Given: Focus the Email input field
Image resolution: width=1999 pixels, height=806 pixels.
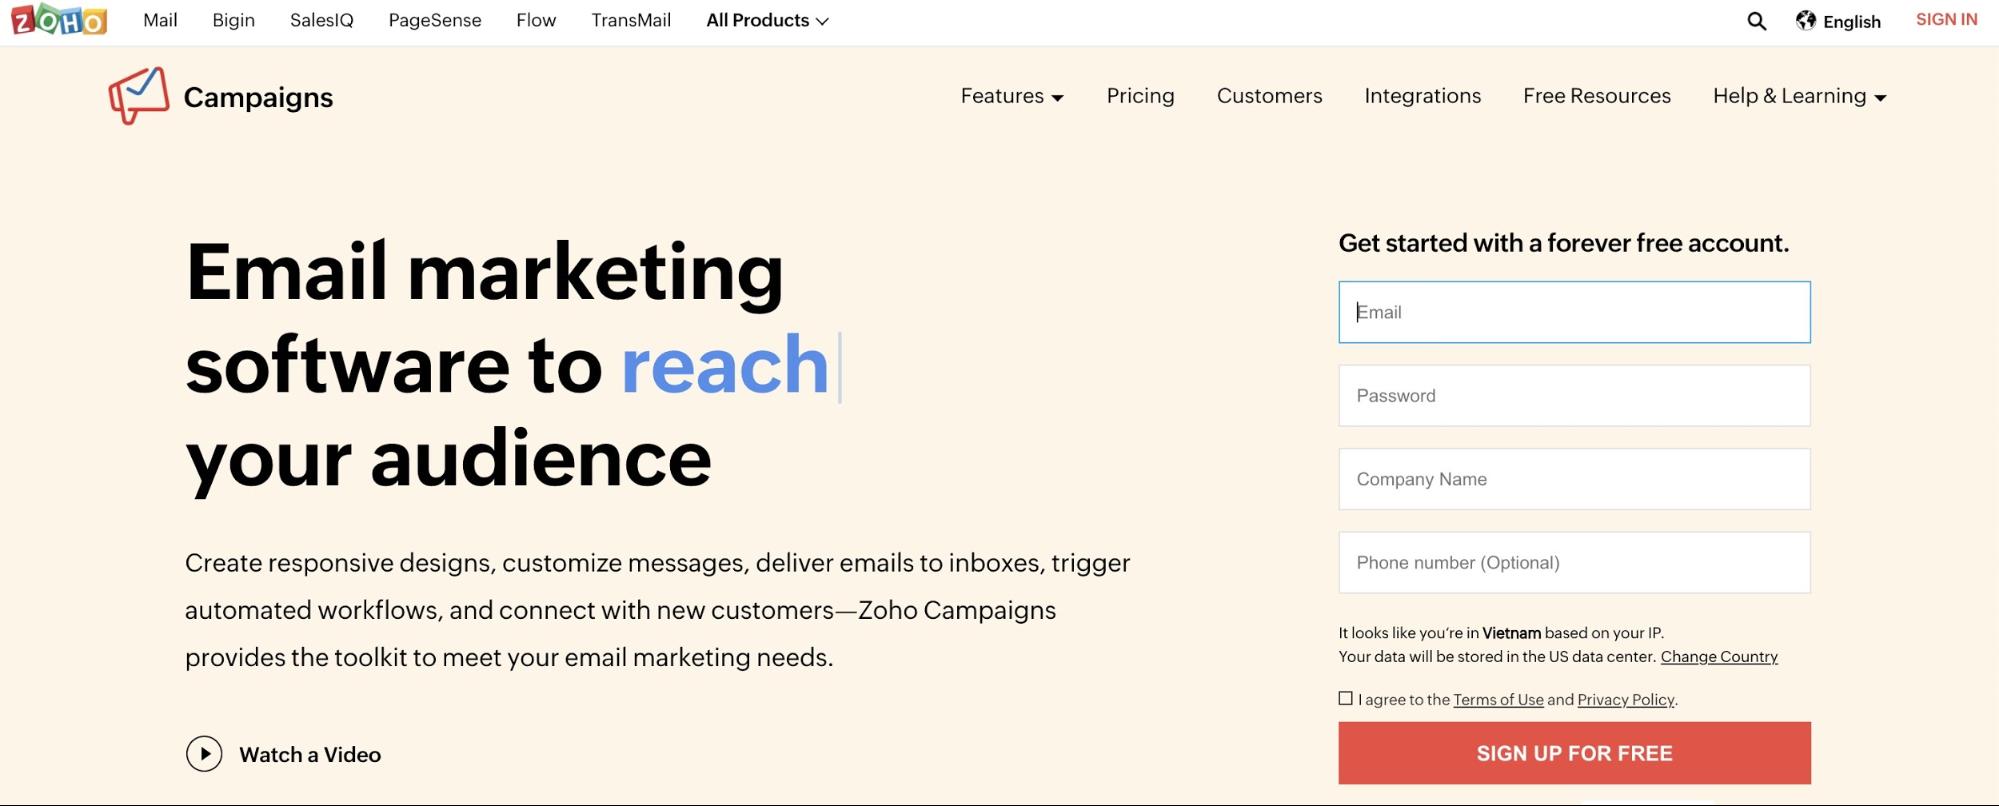Looking at the screenshot, I should coord(1574,312).
